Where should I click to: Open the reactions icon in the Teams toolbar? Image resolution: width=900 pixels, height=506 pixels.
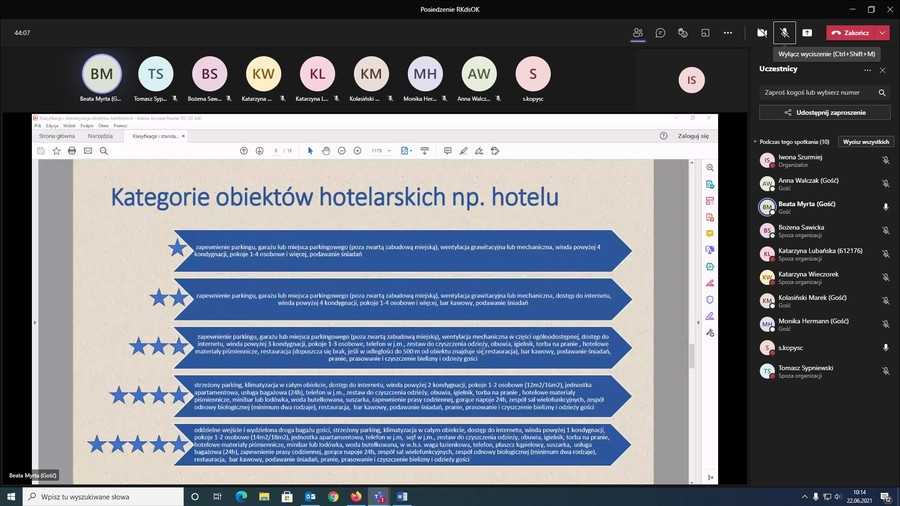coord(683,32)
